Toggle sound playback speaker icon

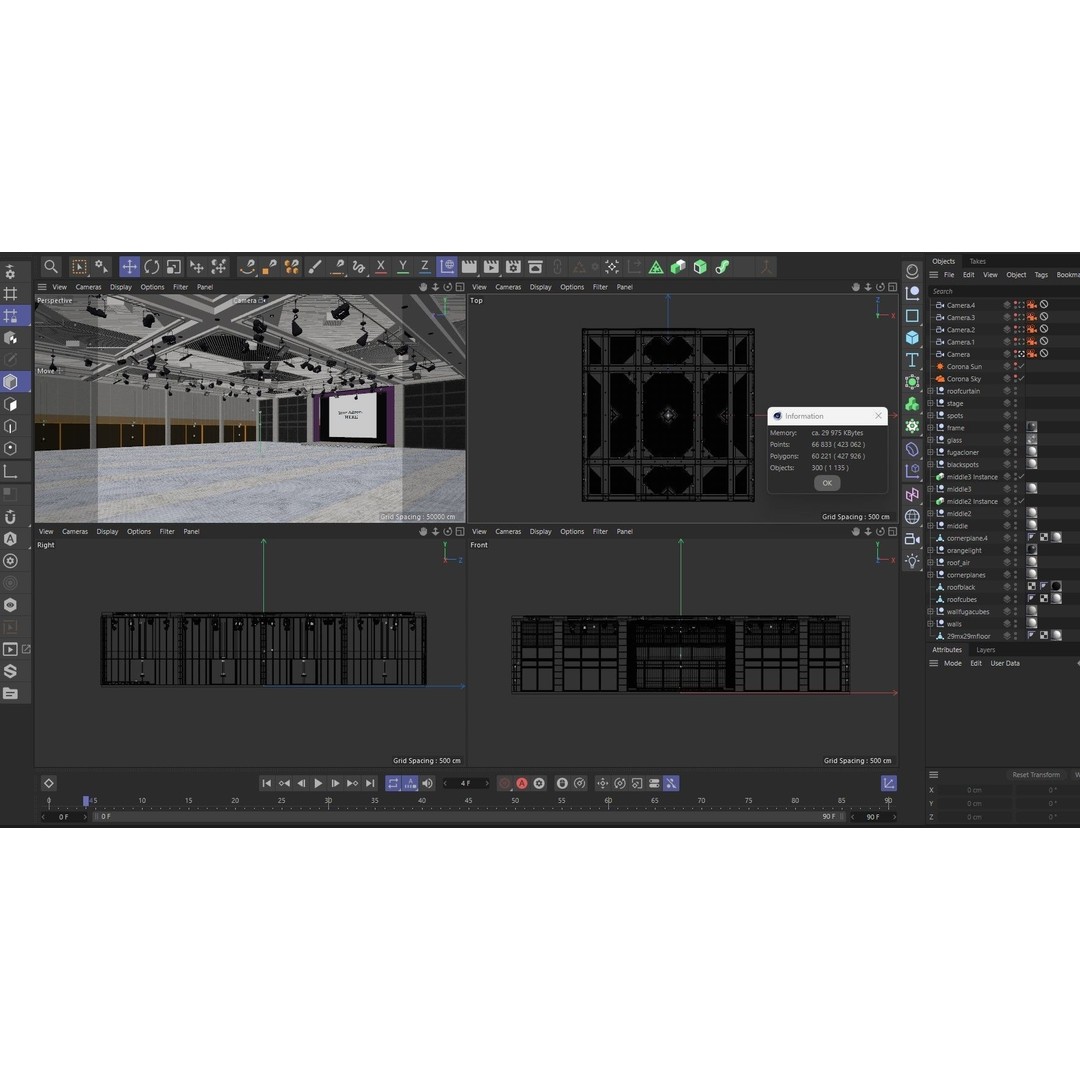click(428, 783)
